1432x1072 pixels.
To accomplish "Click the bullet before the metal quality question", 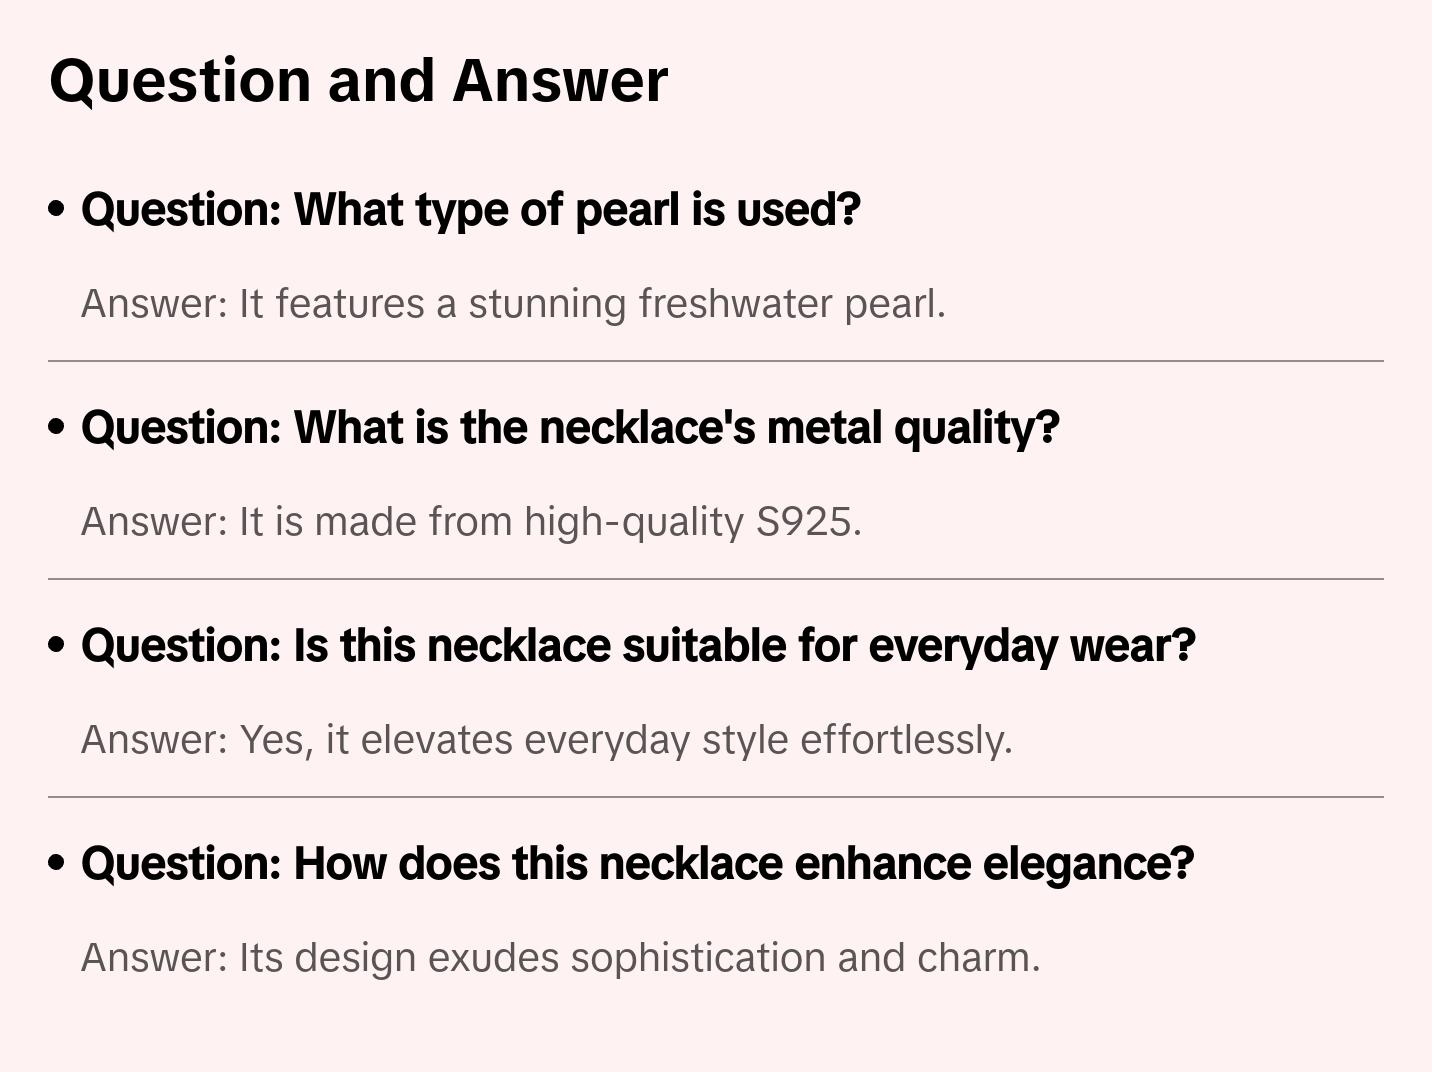I will [57, 428].
